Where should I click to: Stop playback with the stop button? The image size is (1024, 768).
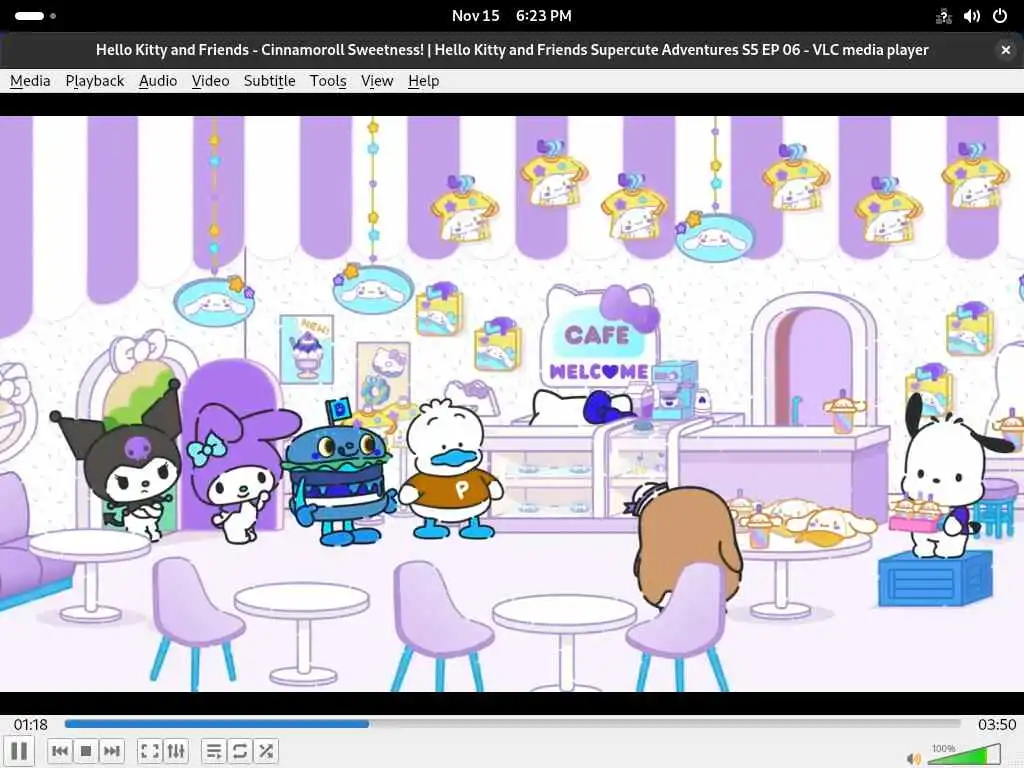[x=86, y=751]
